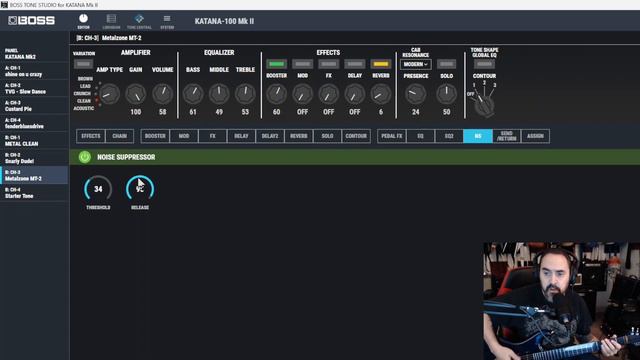640x360 pixels.
Task: Select B: CH-1 METAL CLEAN patch
Action: tap(34, 141)
